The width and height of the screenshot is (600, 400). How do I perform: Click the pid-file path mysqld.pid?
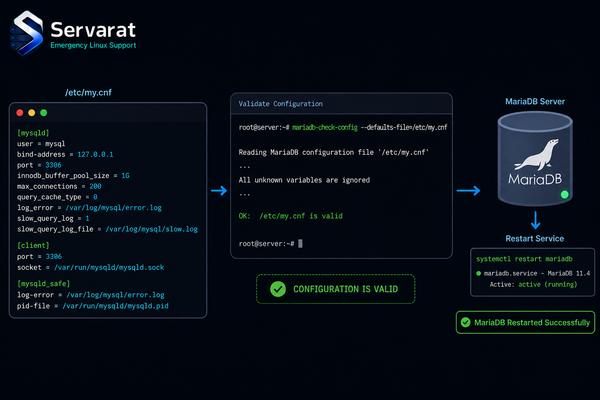(x=116, y=306)
